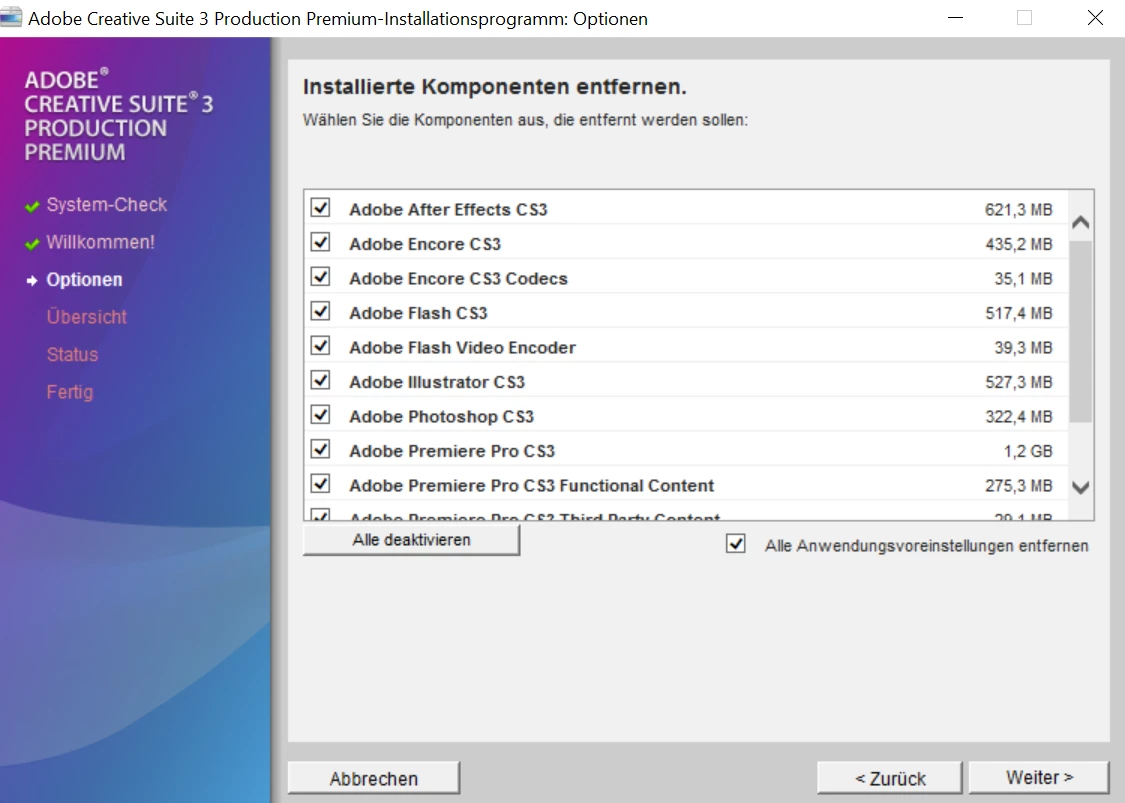
Task: Uncheck Adobe Encore CS3 checkbox
Action: point(320,243)
